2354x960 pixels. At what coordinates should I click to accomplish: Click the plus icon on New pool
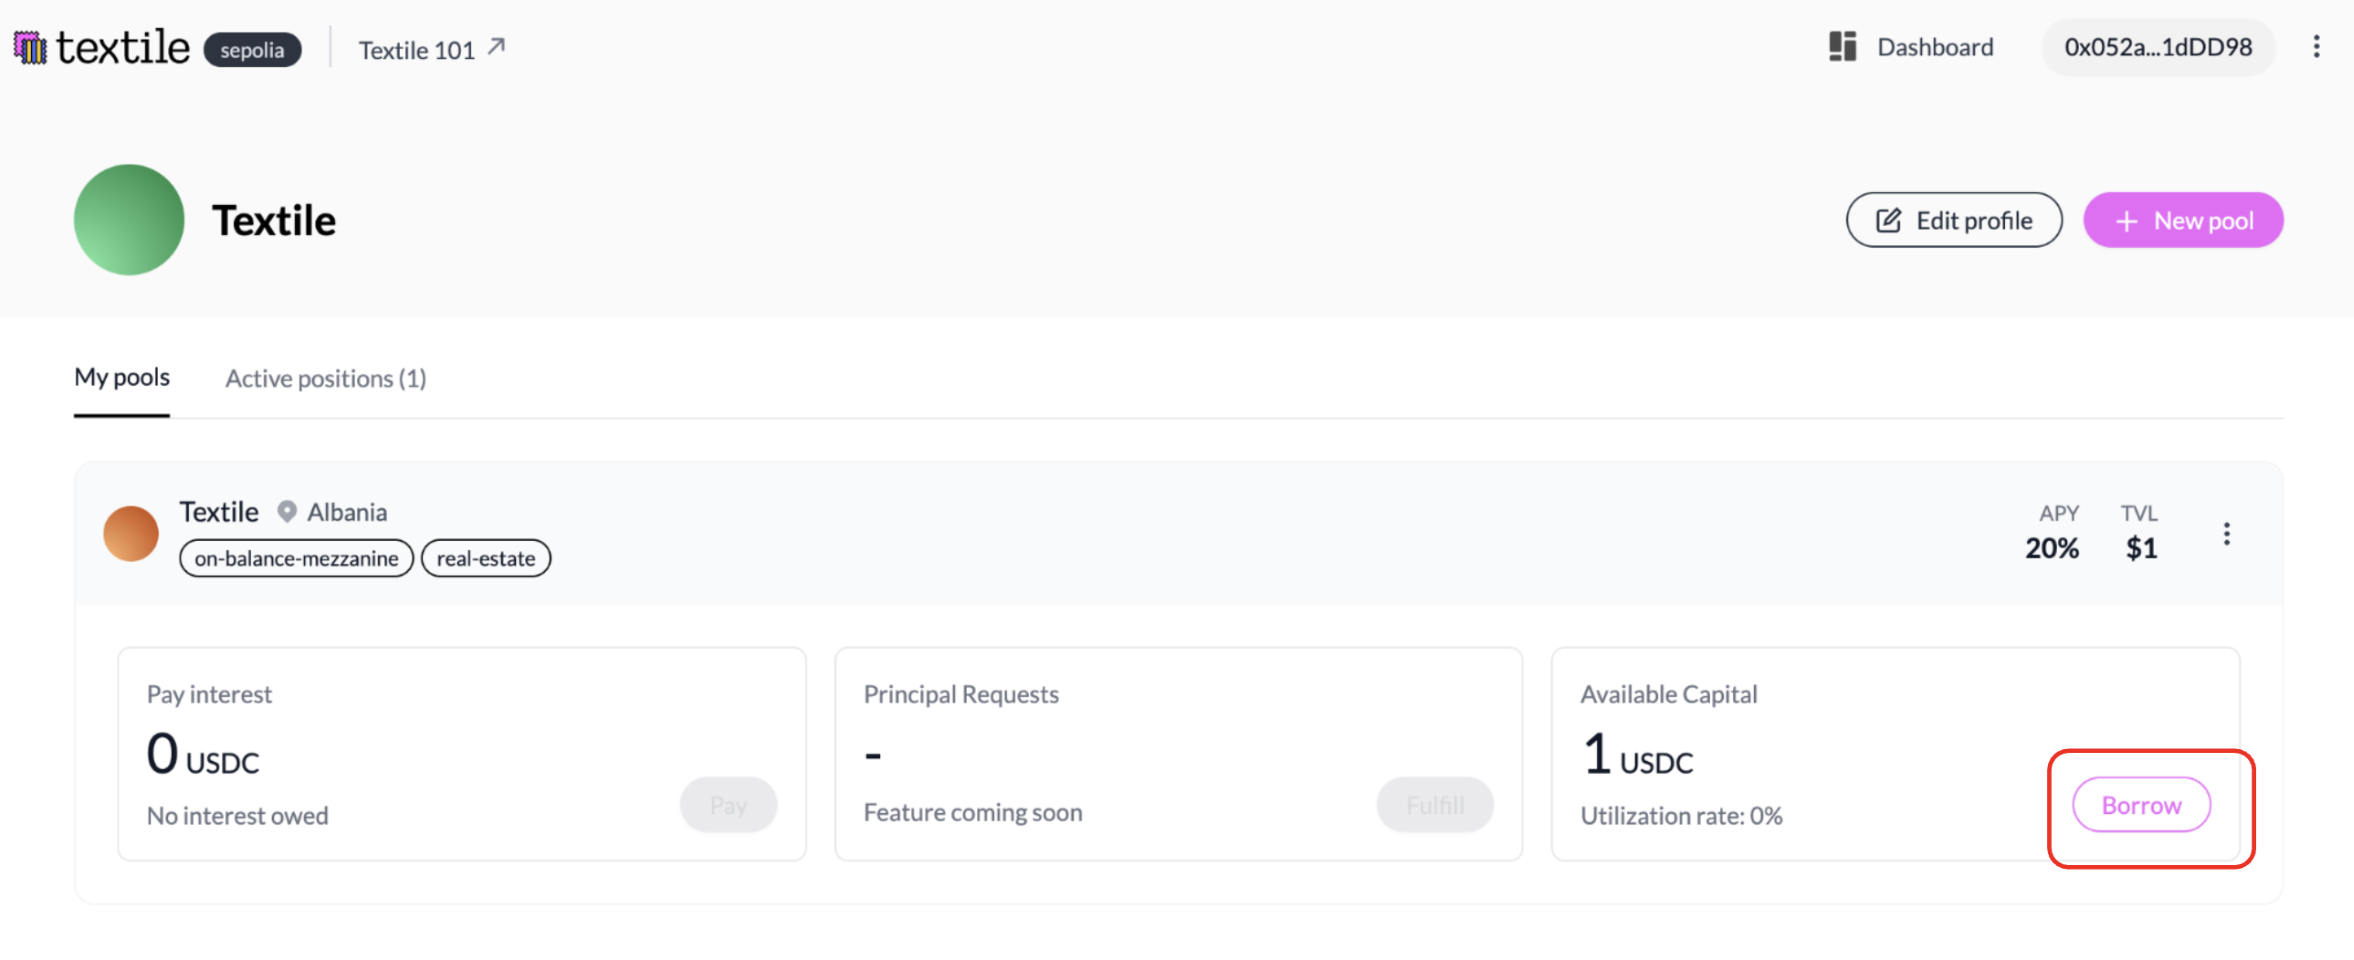[2126, 221]
